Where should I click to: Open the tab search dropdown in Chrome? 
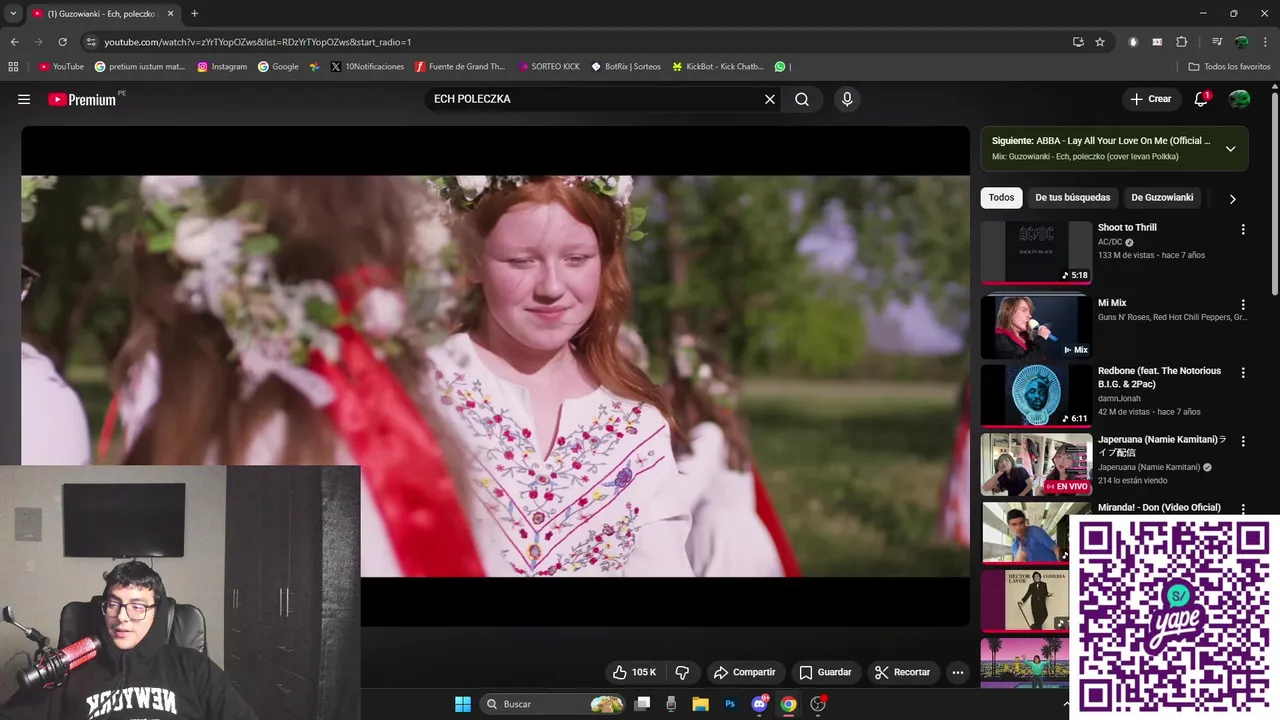click(13, 14)
